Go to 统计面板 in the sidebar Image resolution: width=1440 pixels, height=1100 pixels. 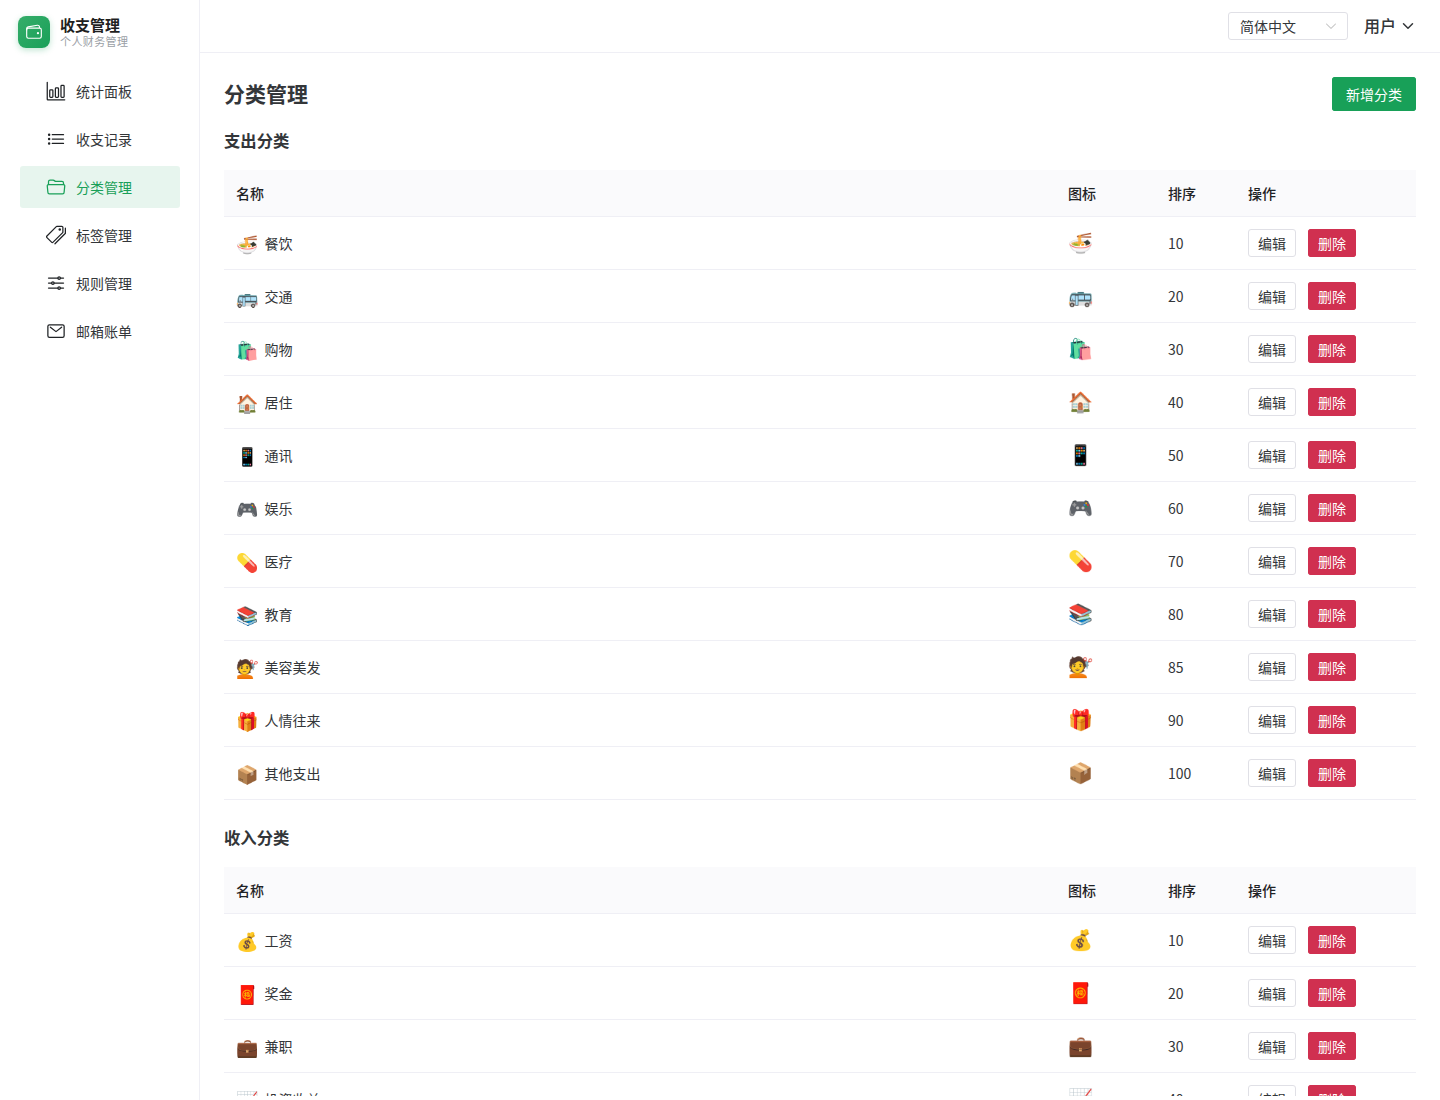(100, 92)
